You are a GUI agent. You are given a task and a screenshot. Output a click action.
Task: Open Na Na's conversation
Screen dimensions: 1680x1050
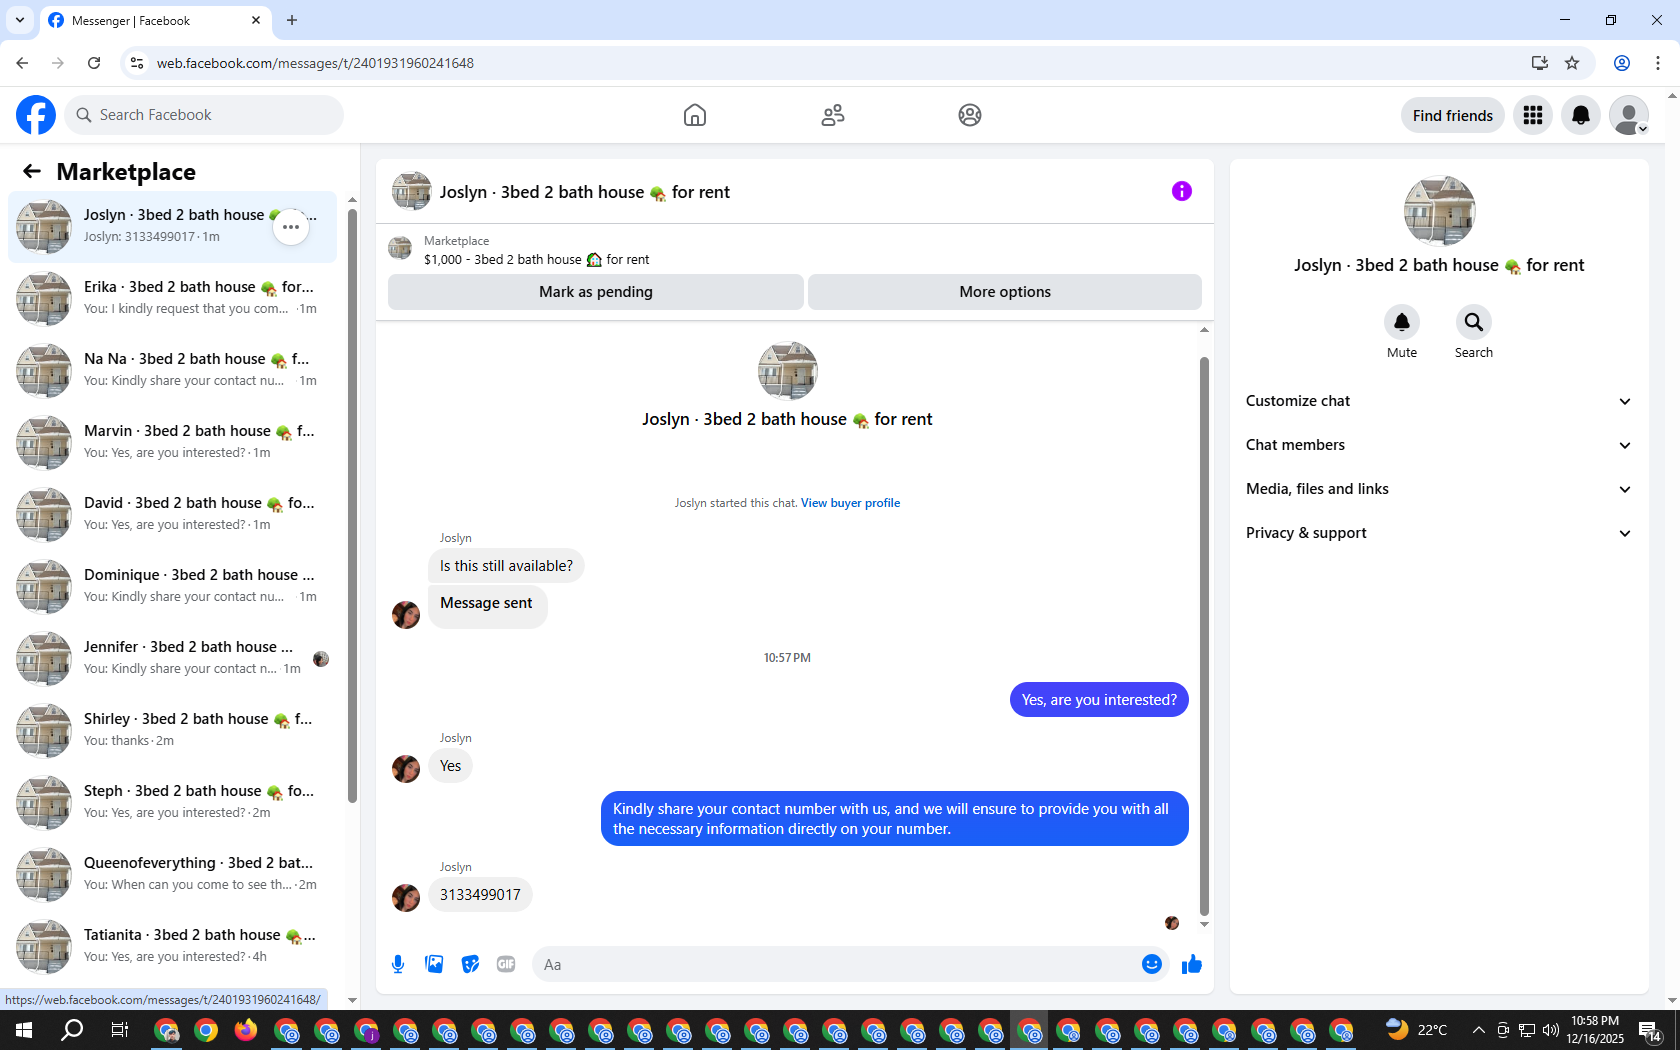point(173,370)
